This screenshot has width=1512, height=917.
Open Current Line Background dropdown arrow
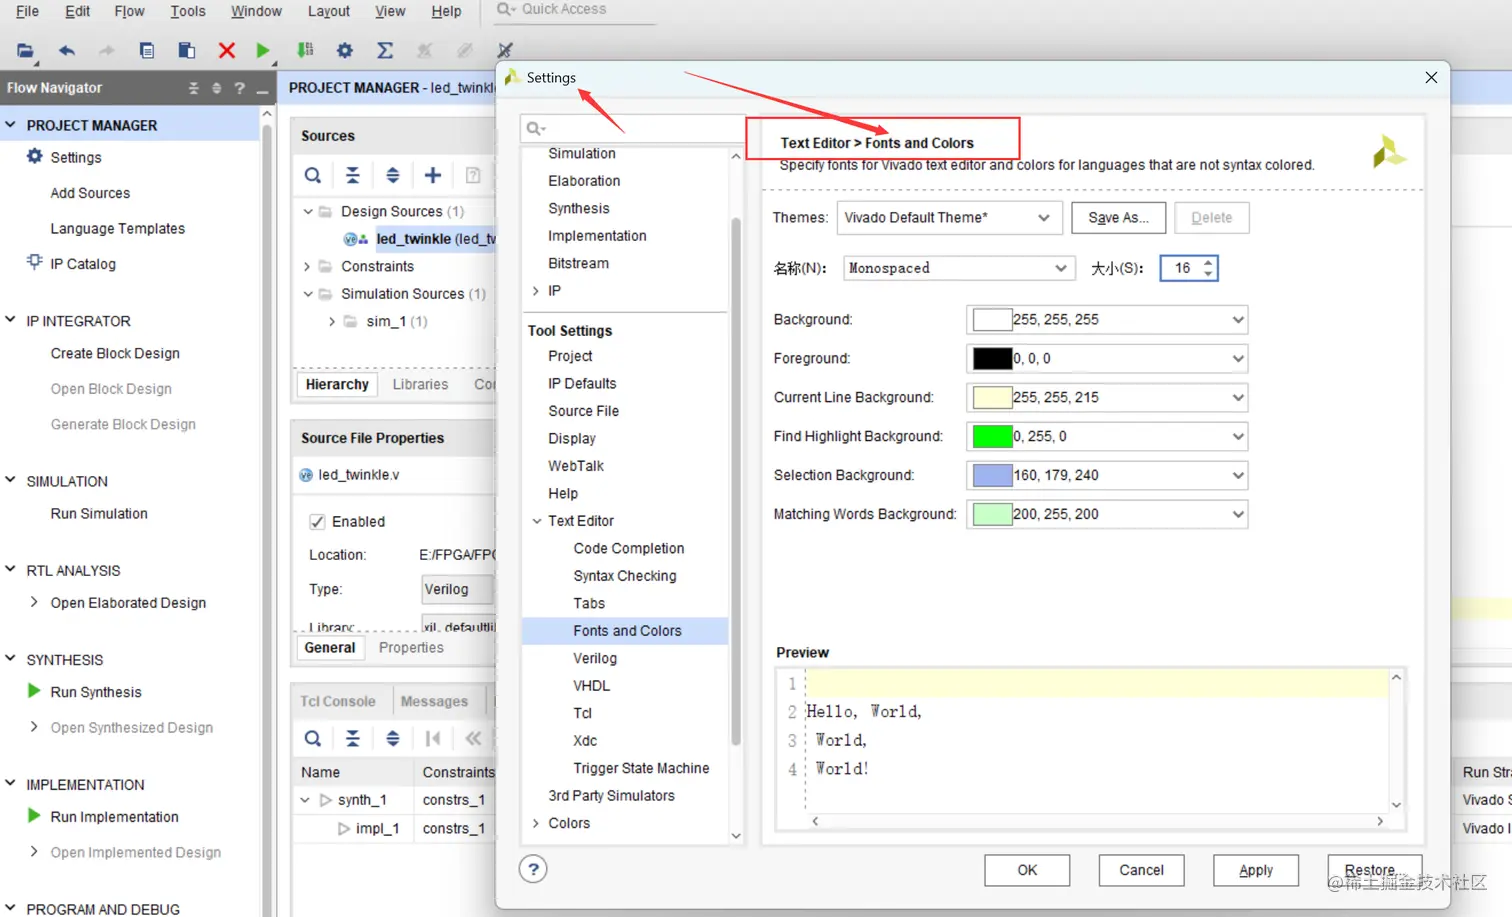point(1238,398)
